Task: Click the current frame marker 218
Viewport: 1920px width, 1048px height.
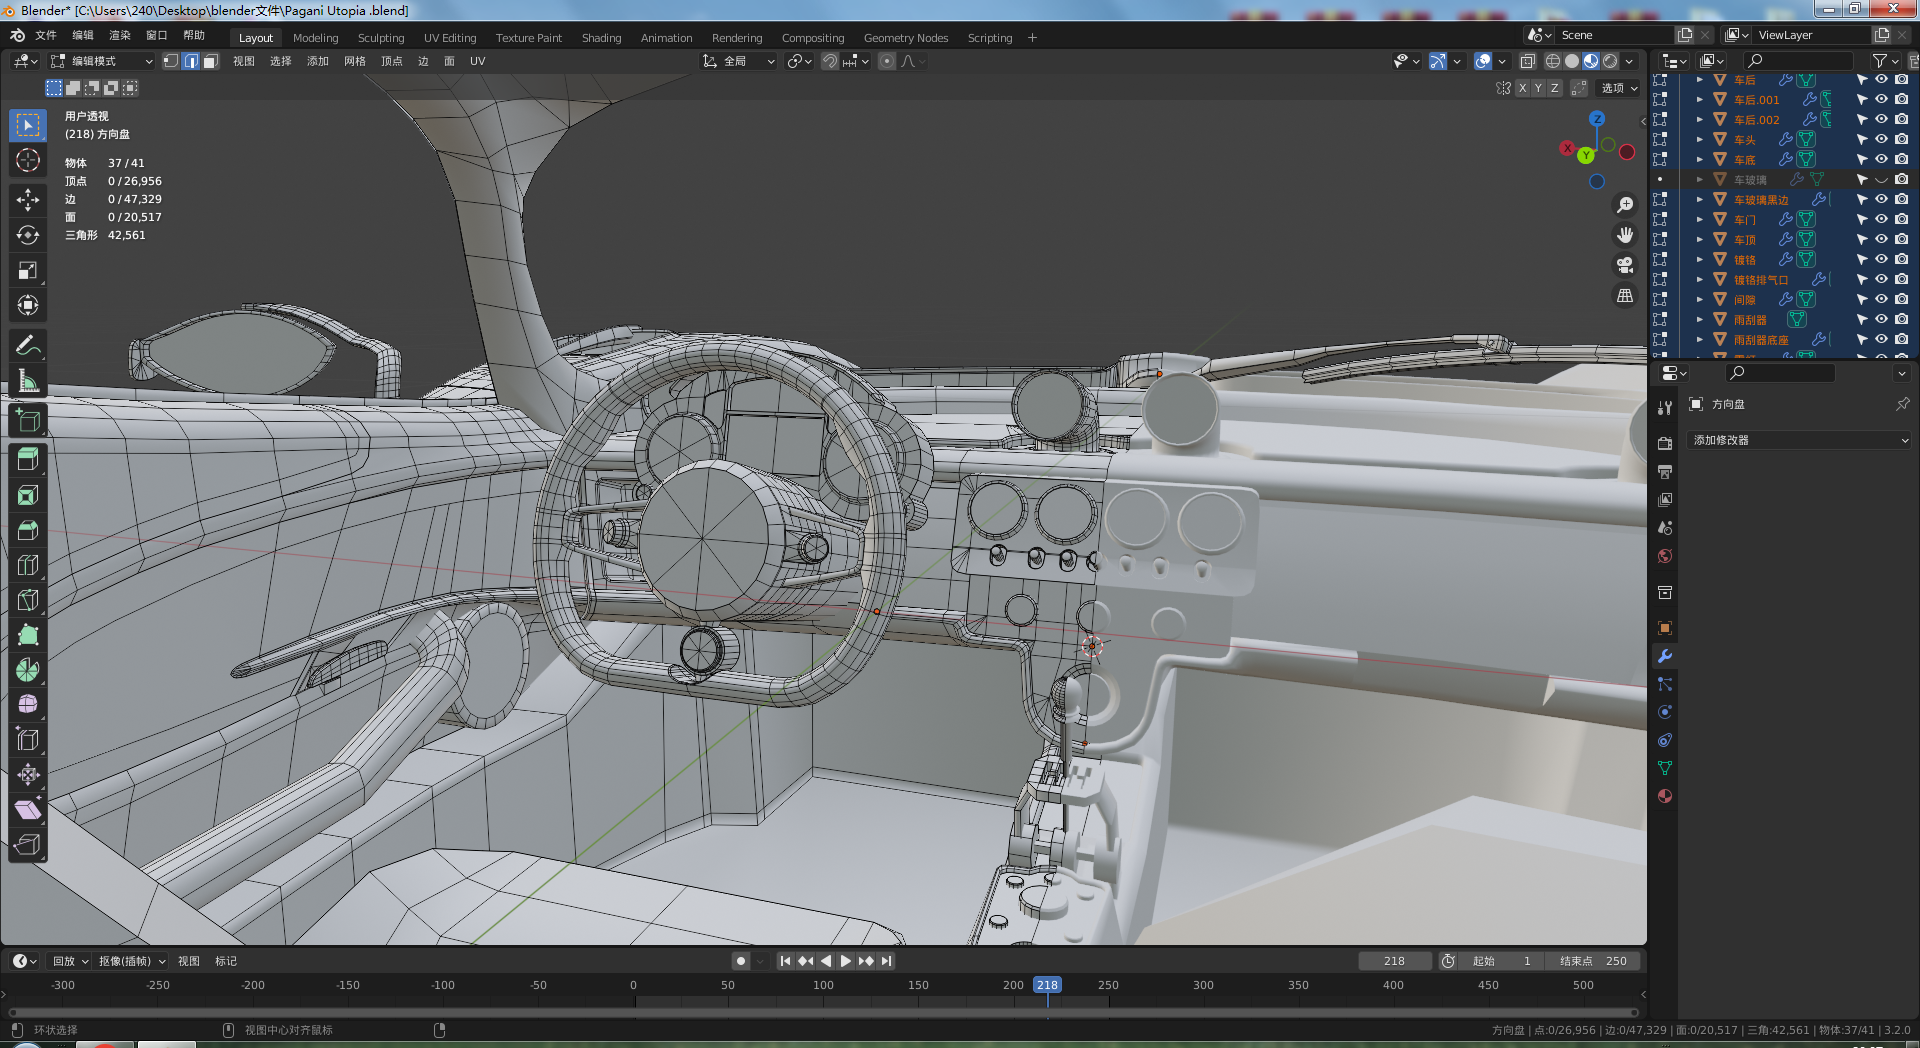Action: pyautogui.click(x=1047, y=985)
